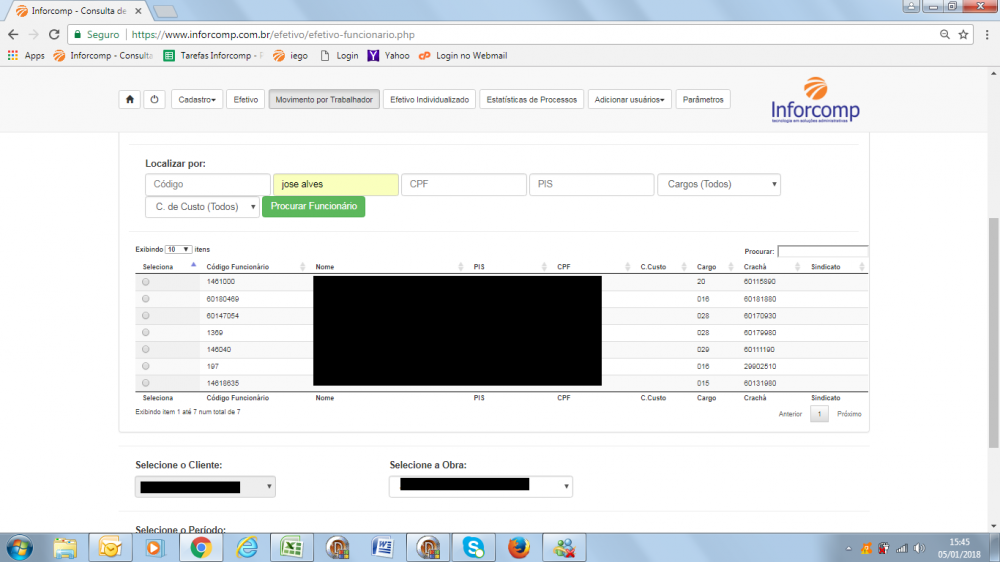This screenshot has width=1000, height=562.
Task: Click browser back arrow
Action: click(13, 34)
